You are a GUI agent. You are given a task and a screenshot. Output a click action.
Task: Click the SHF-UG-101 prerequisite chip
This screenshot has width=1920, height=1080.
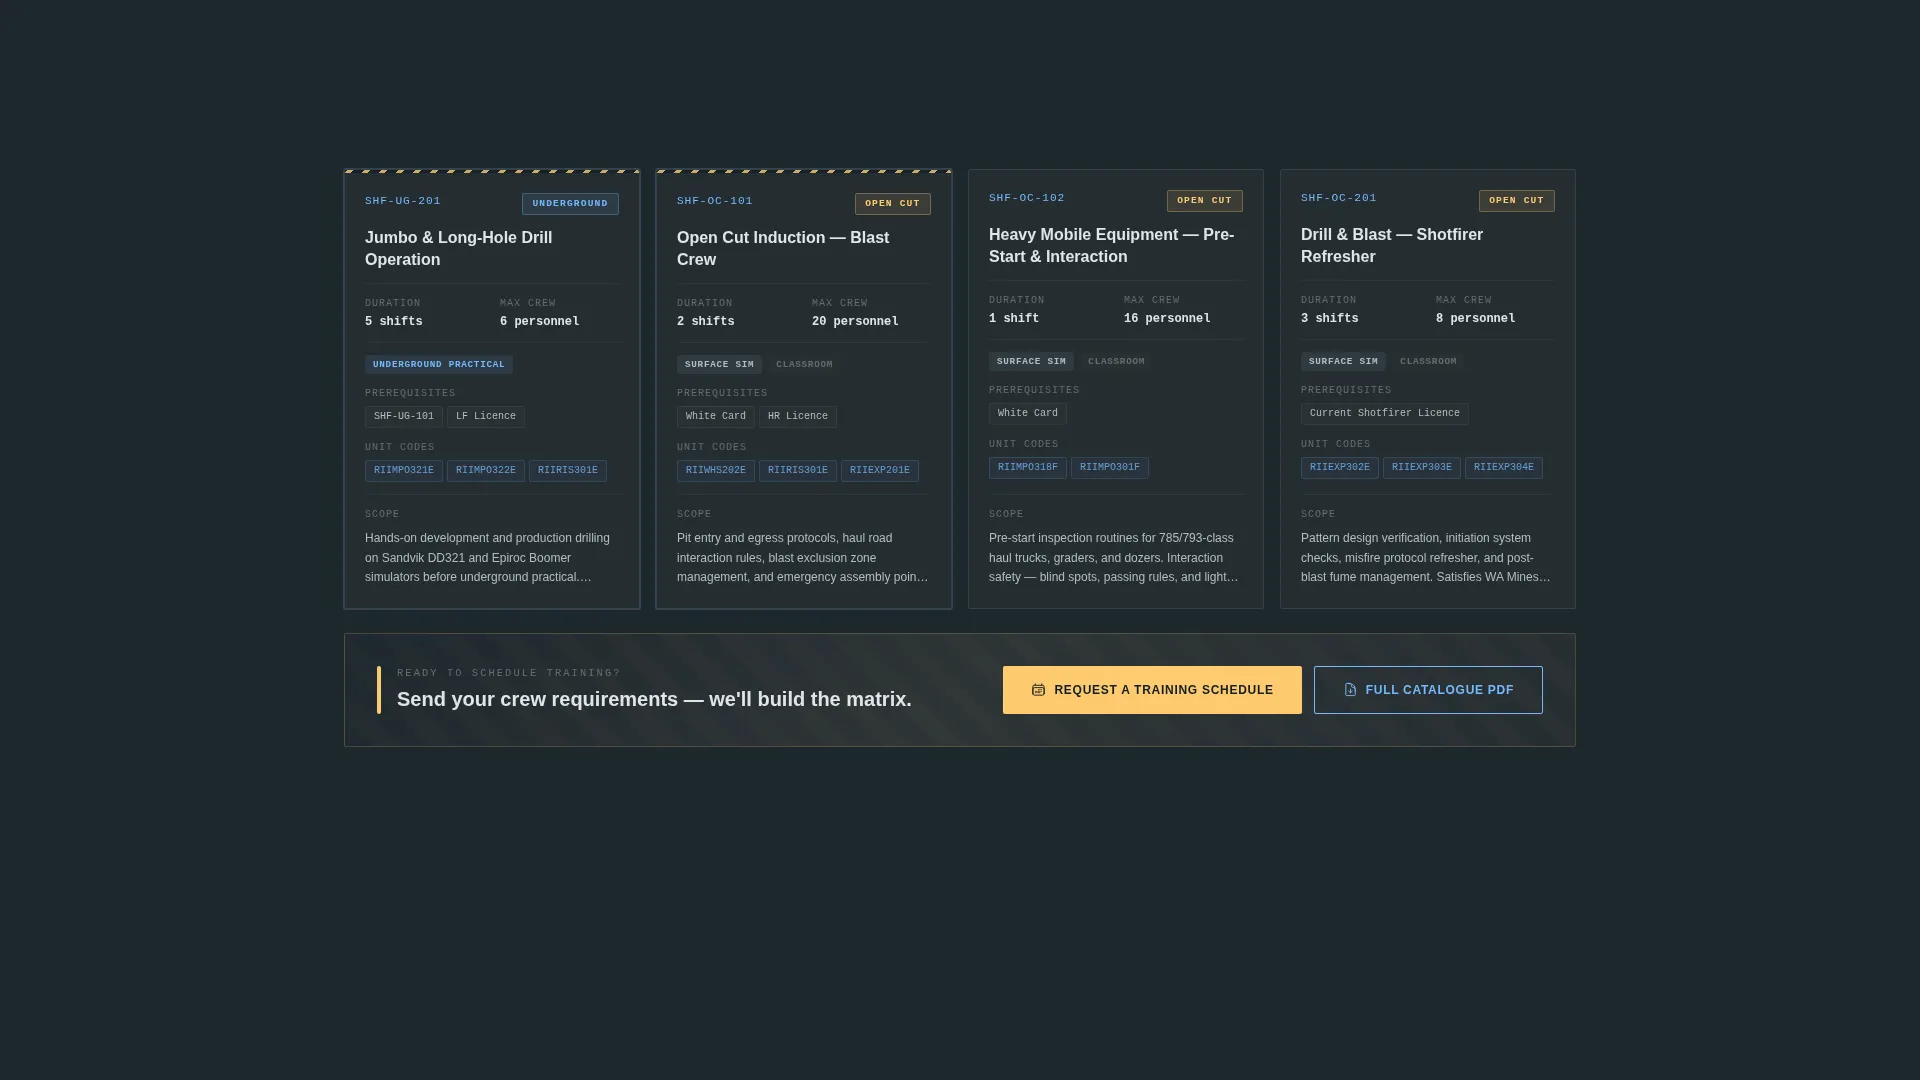click(x=404, y=417)
